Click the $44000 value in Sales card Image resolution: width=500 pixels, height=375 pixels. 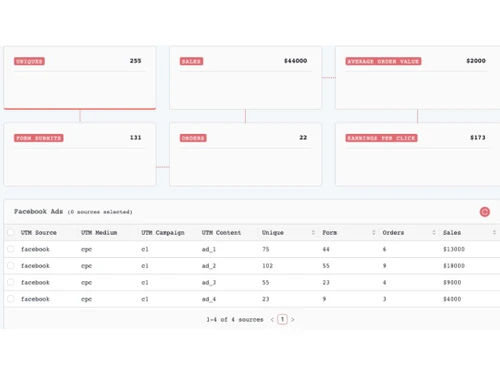pos(295,61)
